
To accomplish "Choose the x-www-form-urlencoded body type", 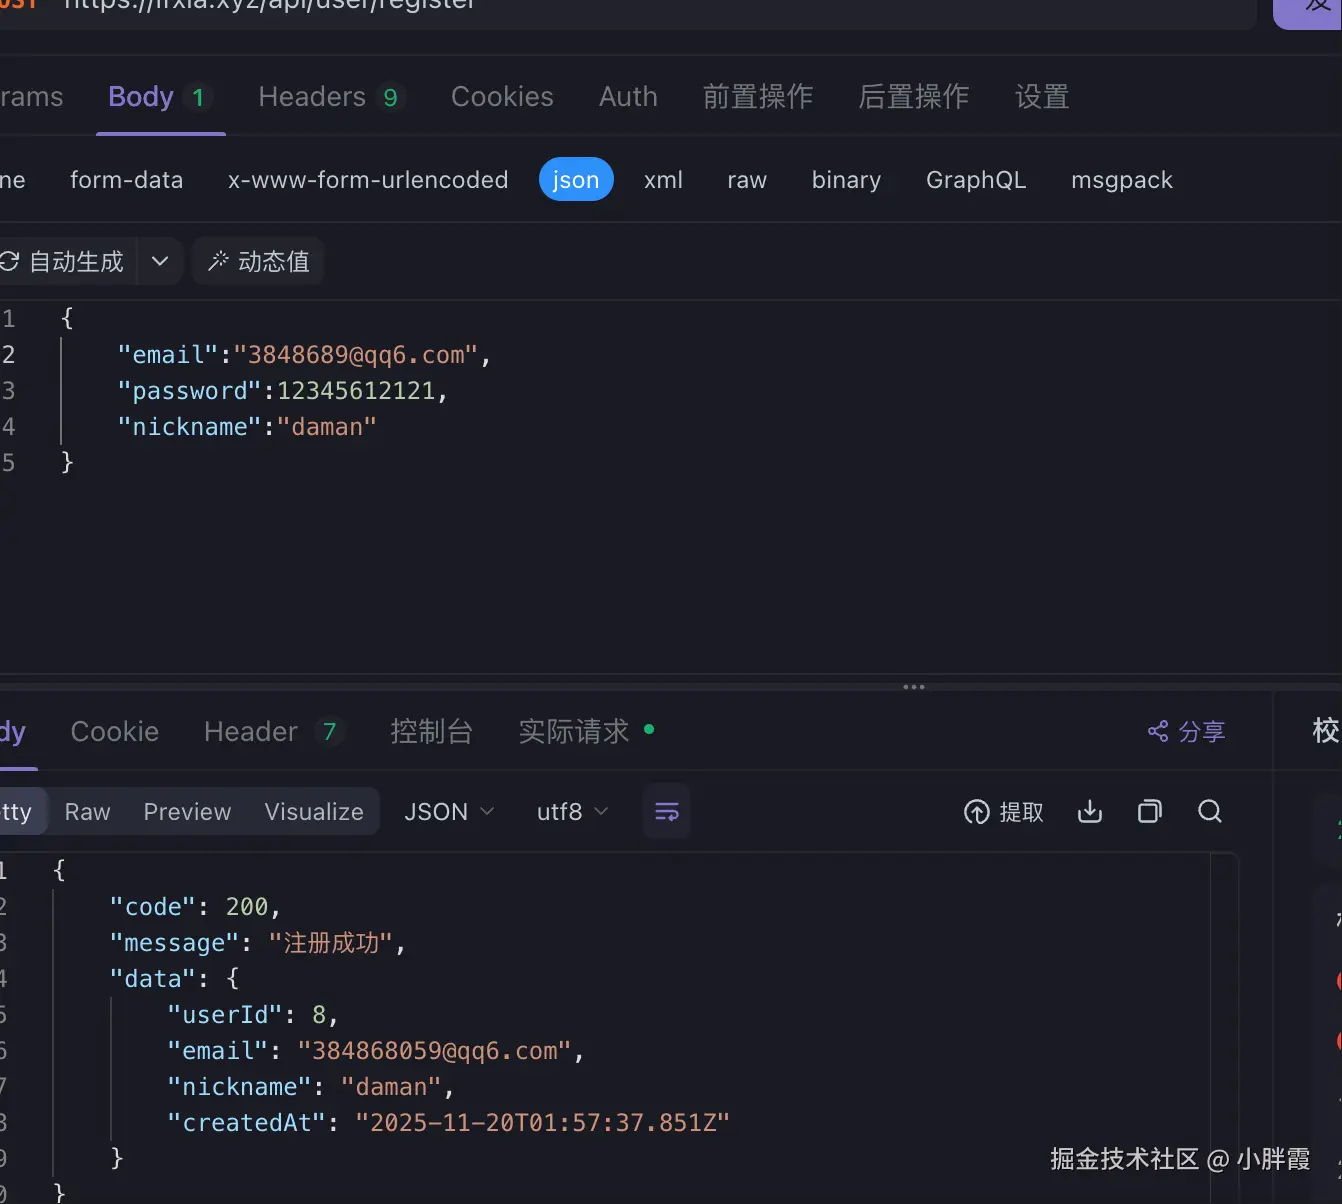I will (368, 180).
